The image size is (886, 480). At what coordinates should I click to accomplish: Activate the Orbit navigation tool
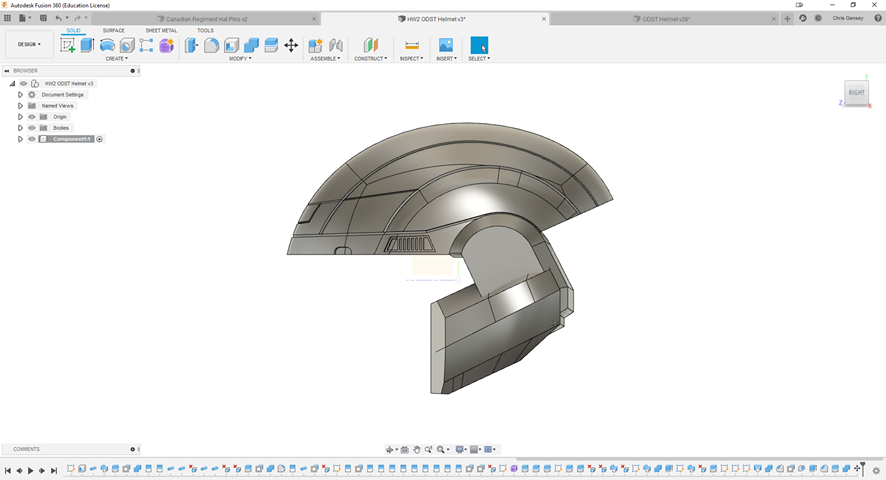[389, 449]
